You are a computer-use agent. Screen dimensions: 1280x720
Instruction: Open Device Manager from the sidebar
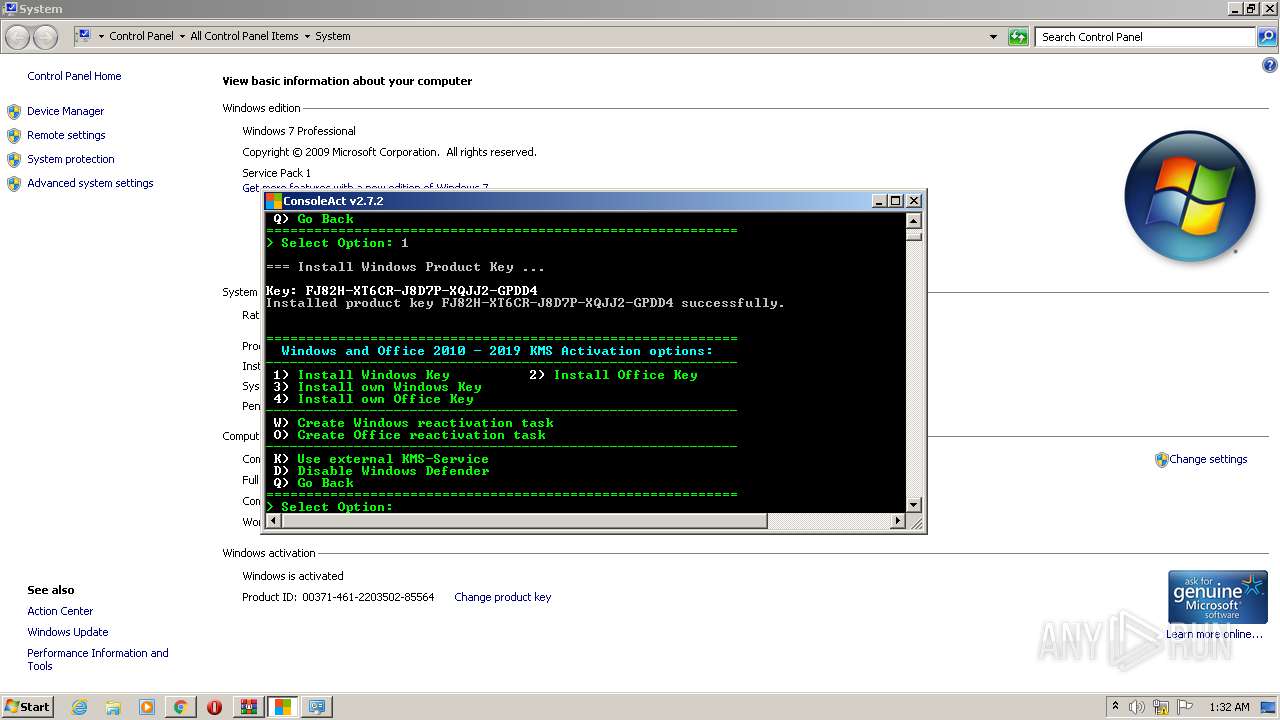[x=65, y=111]
